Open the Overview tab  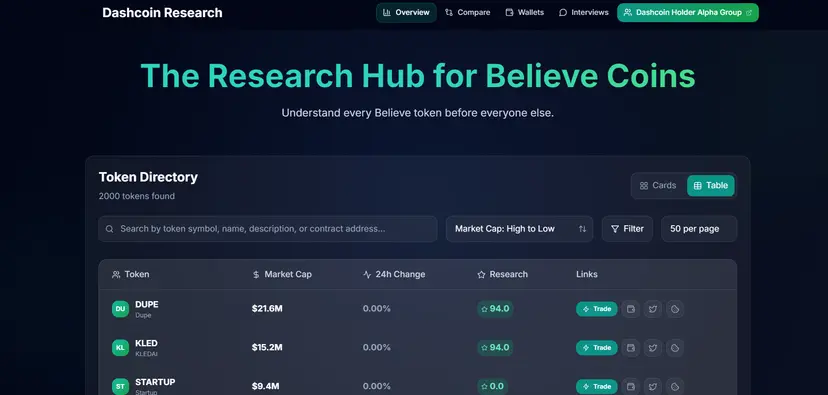click(x=406, y=13)
